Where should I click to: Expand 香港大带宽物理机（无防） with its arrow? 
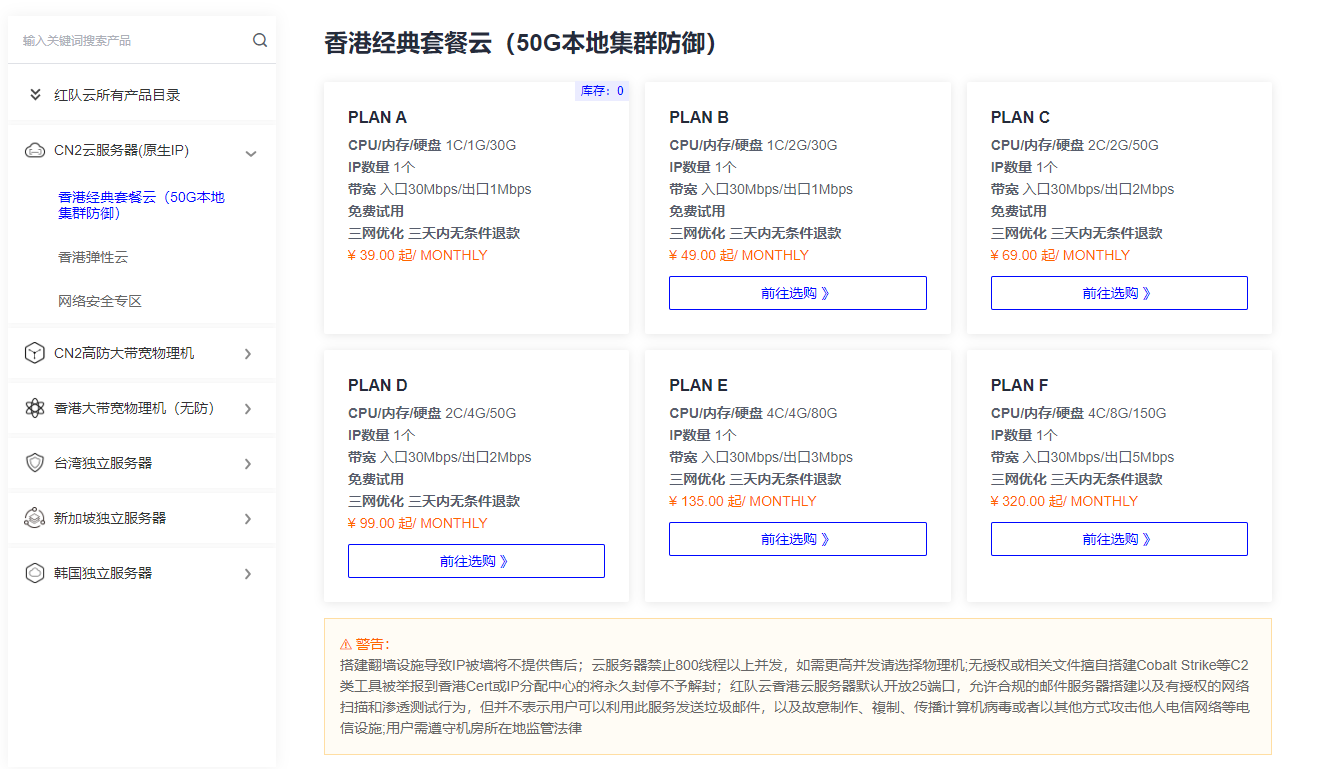(248, 409)
